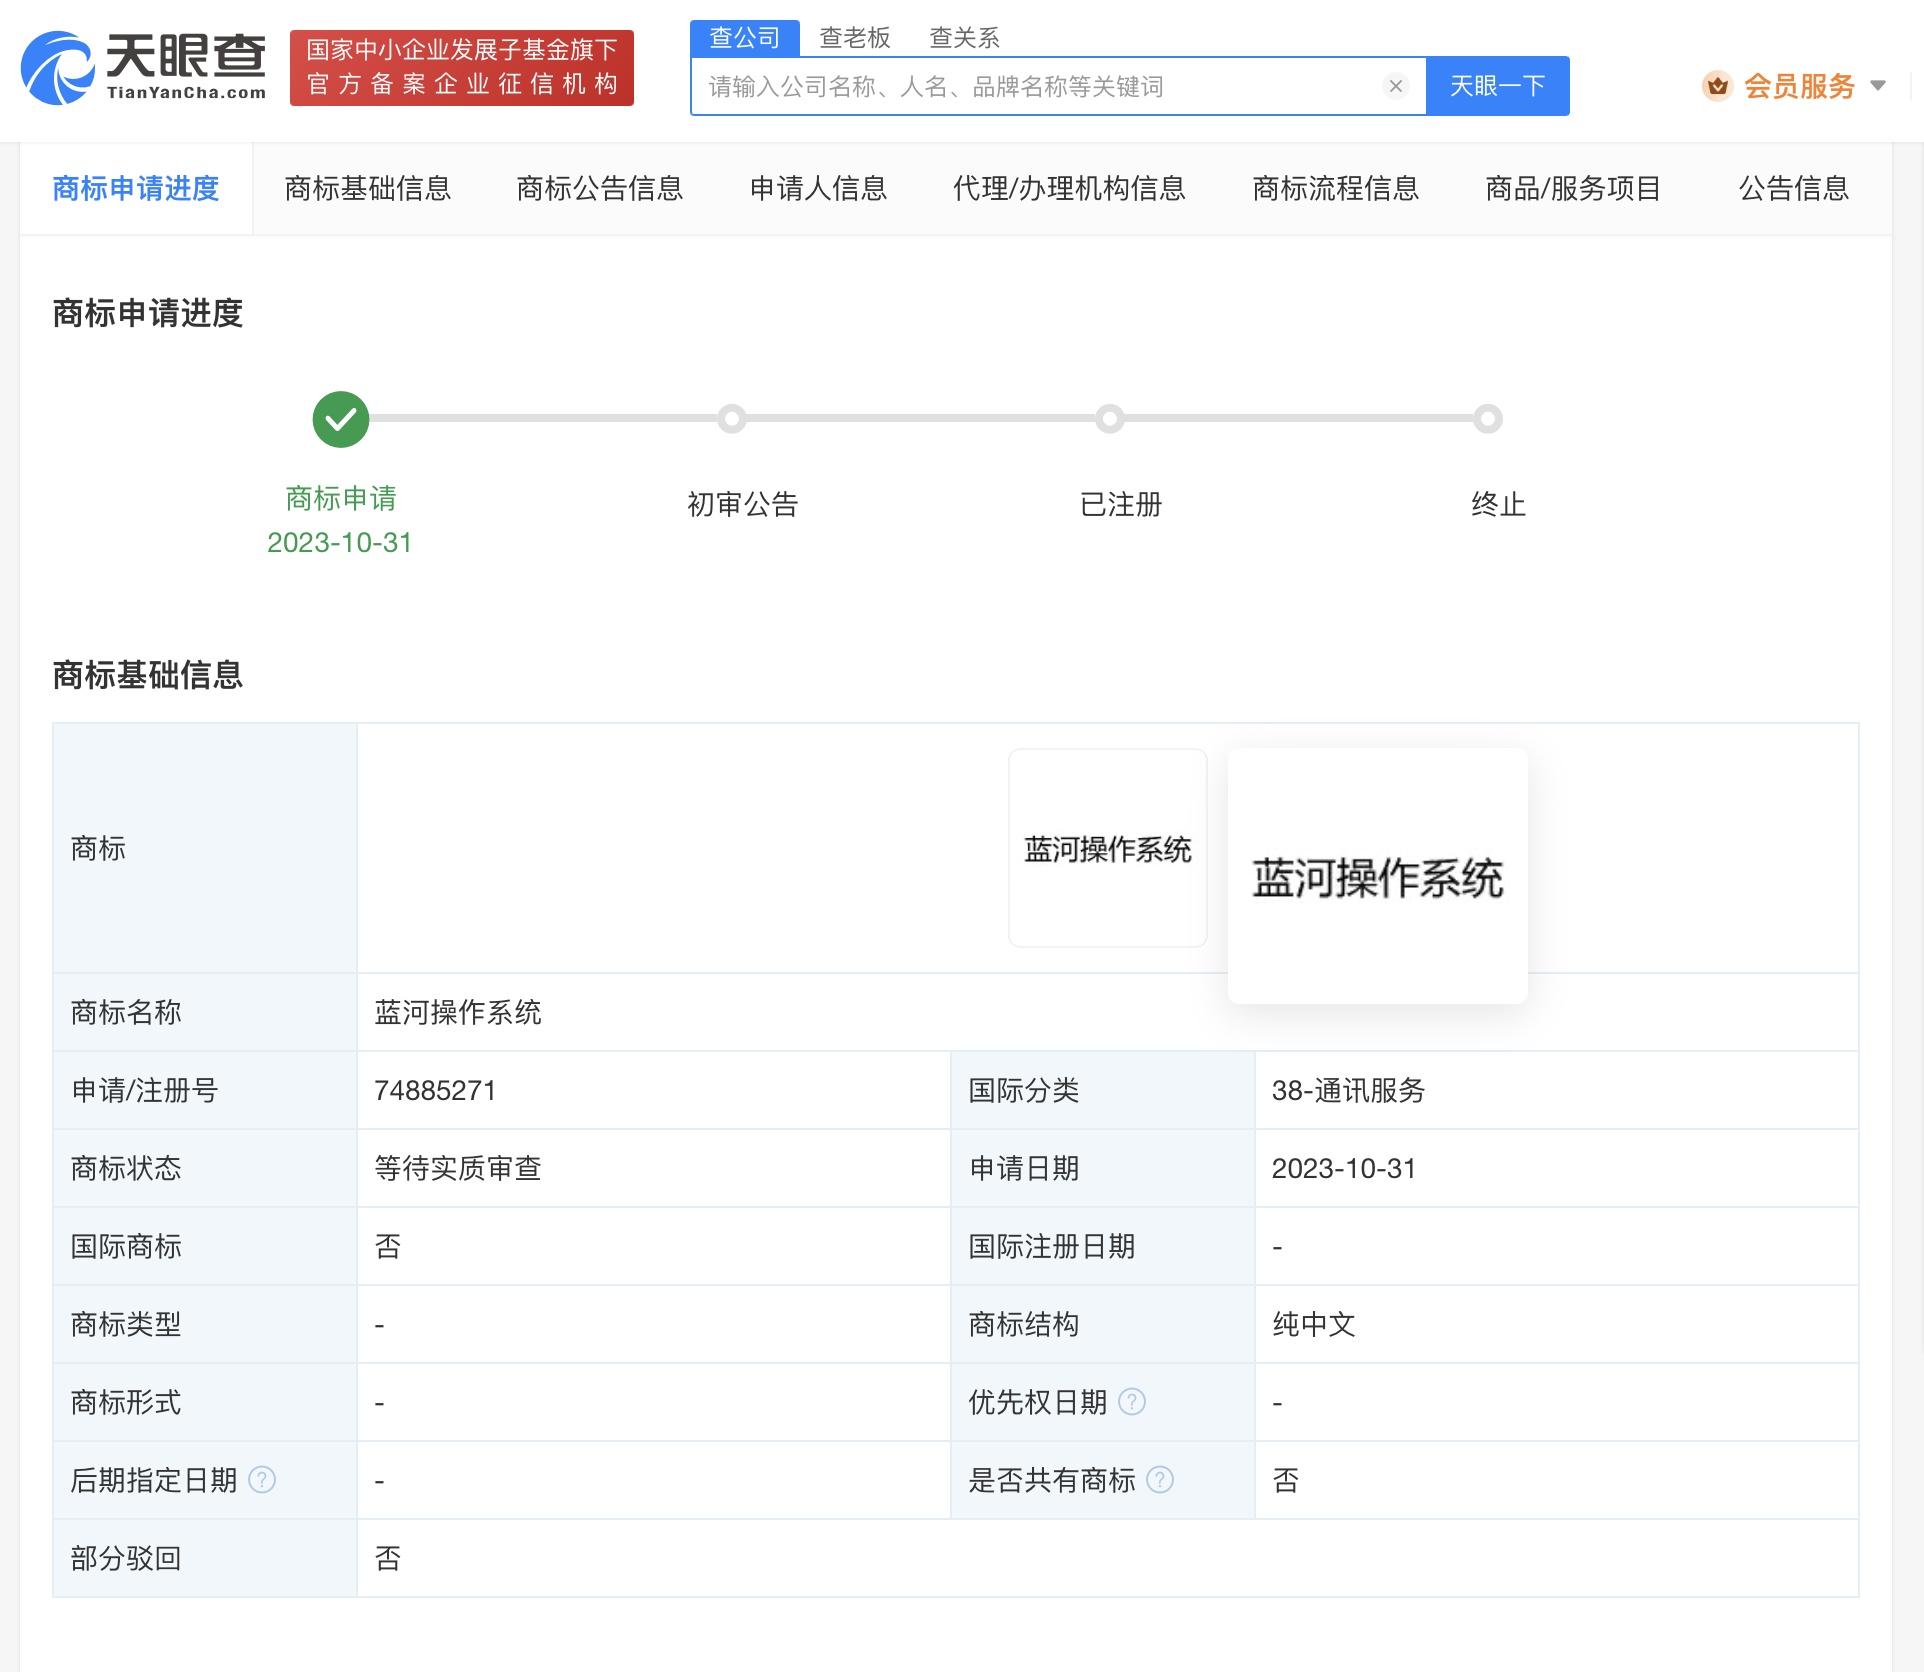
Task: Open the 申请人信息 tab
Action: click(x=818, y=188)
